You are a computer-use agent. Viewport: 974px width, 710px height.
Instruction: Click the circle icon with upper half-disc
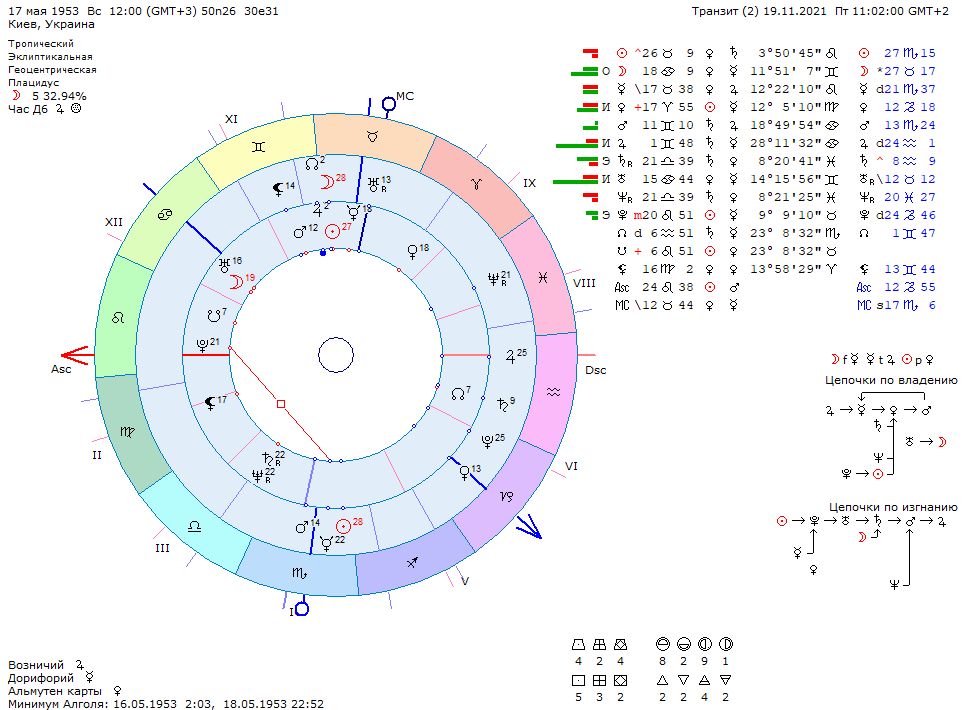click(x=662, y=644)
